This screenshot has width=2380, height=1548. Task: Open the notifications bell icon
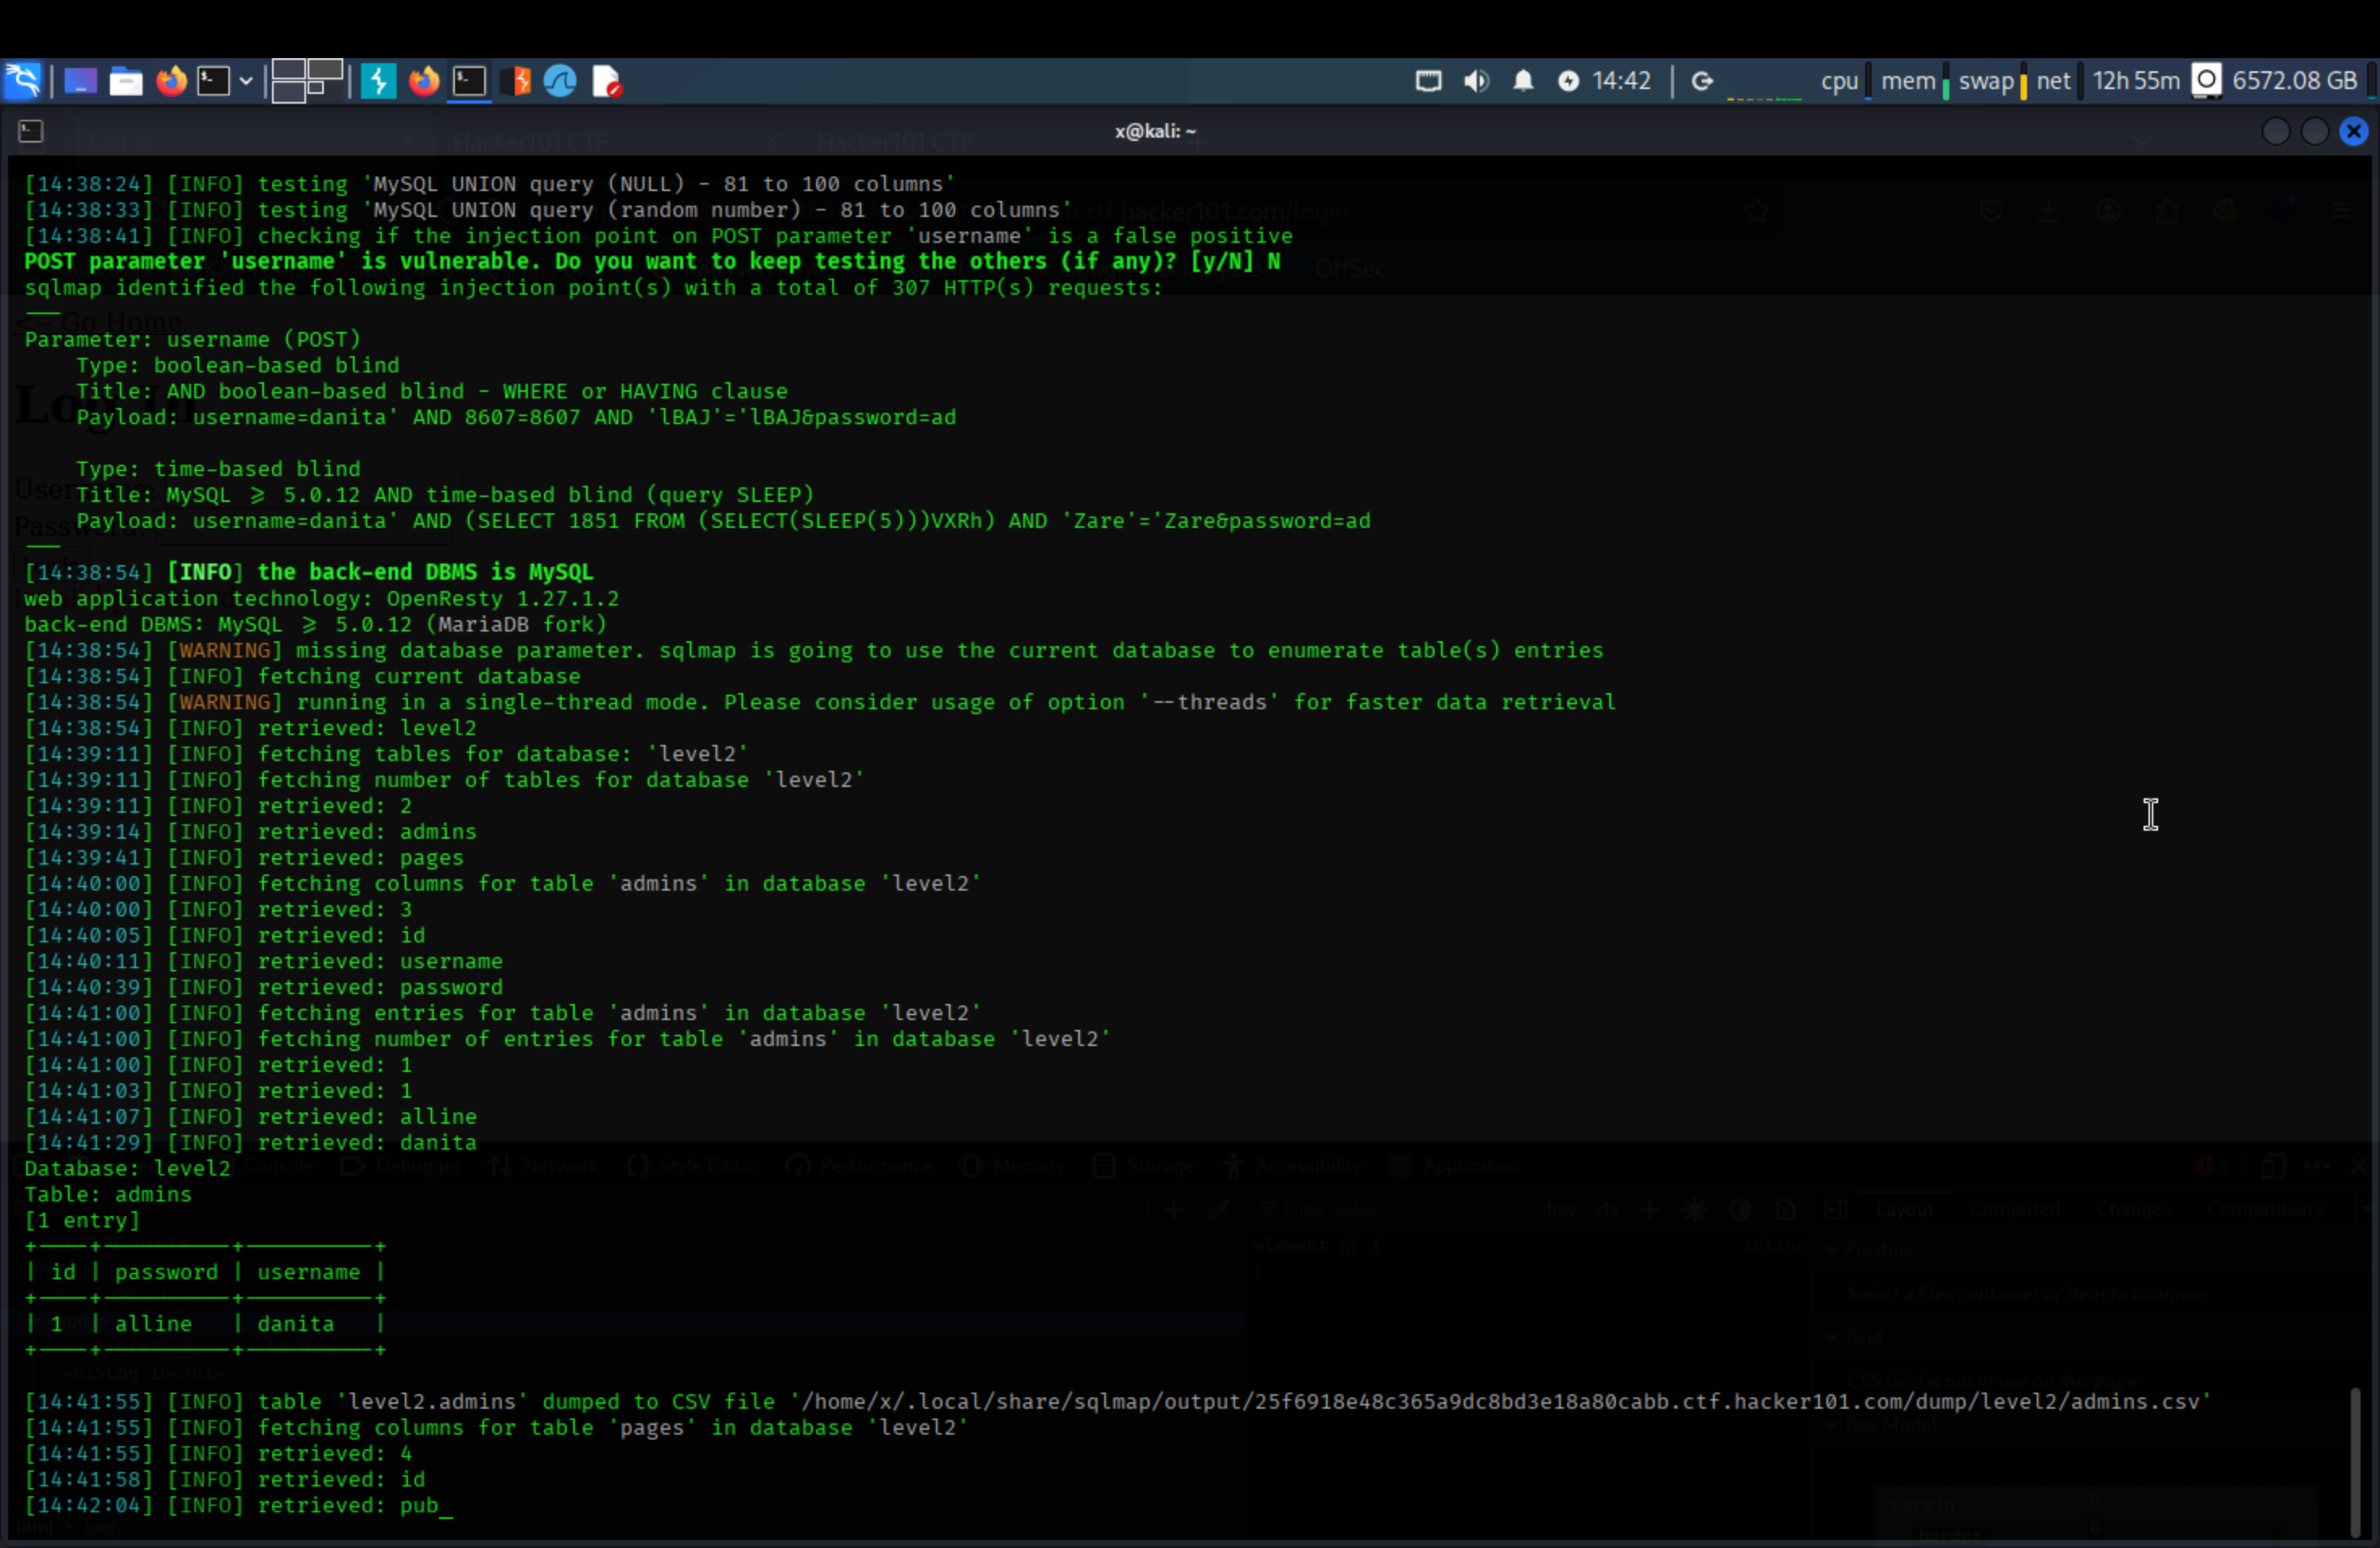1523,81
